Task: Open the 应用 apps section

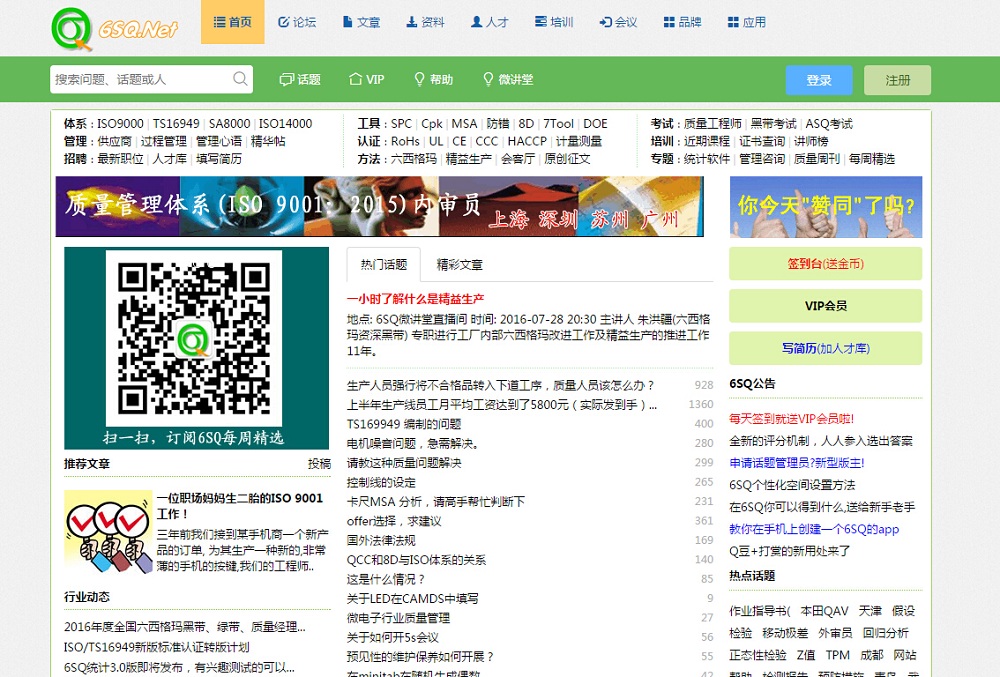Action: coord(746,22)
